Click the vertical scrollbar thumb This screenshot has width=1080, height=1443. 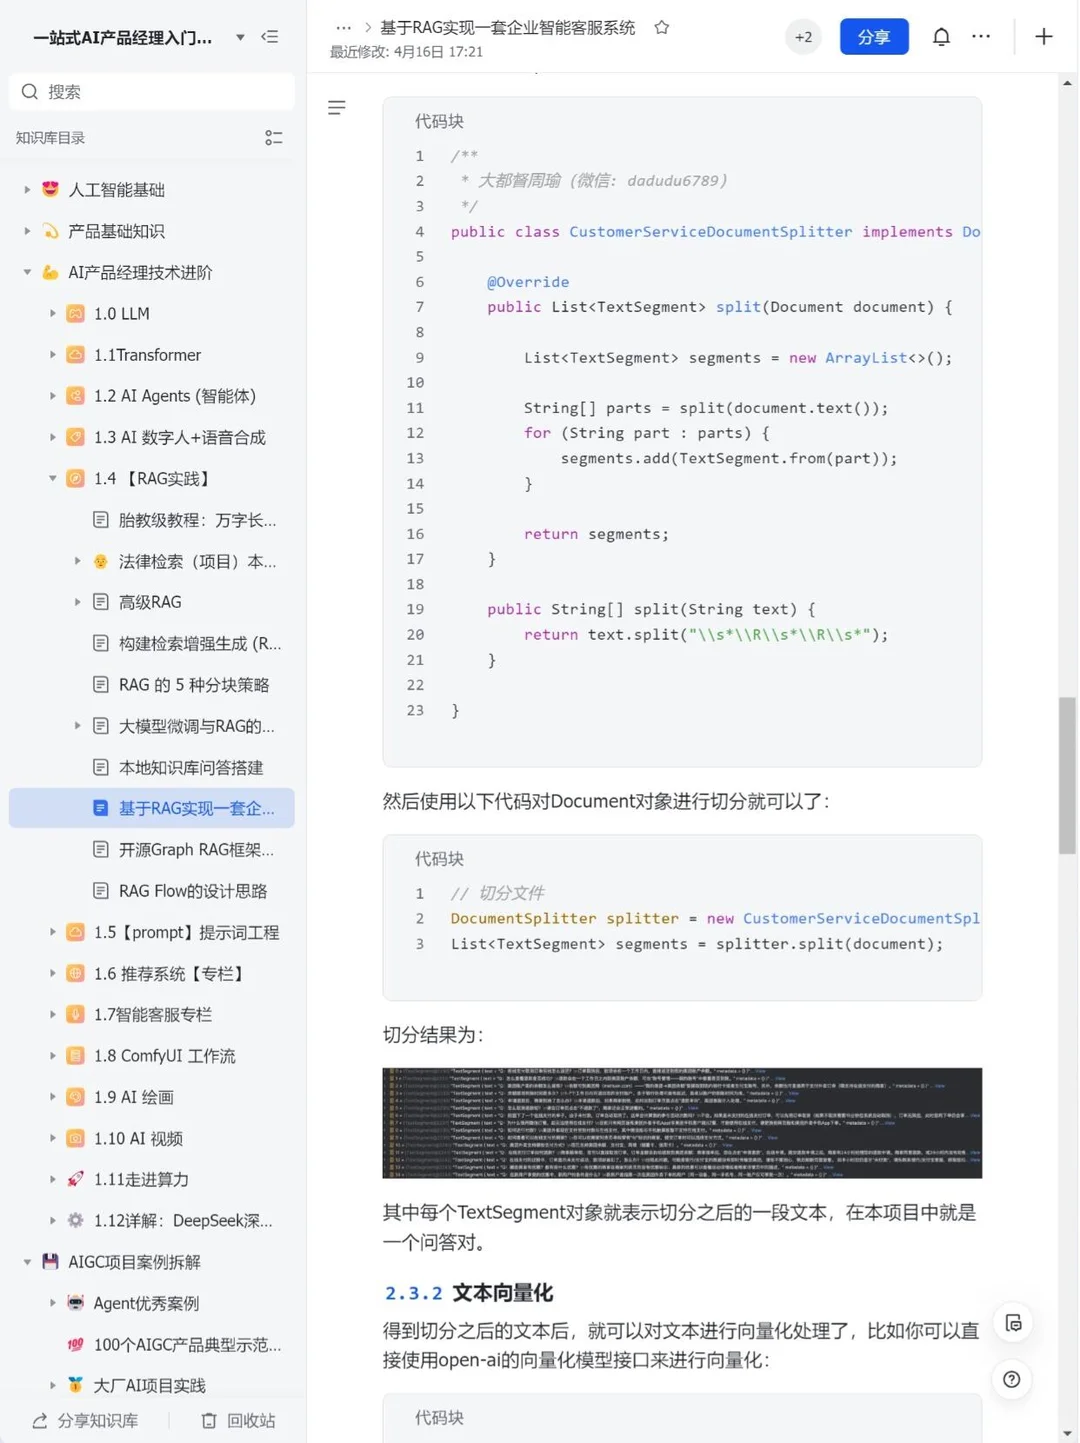[x=1067, y=776]
